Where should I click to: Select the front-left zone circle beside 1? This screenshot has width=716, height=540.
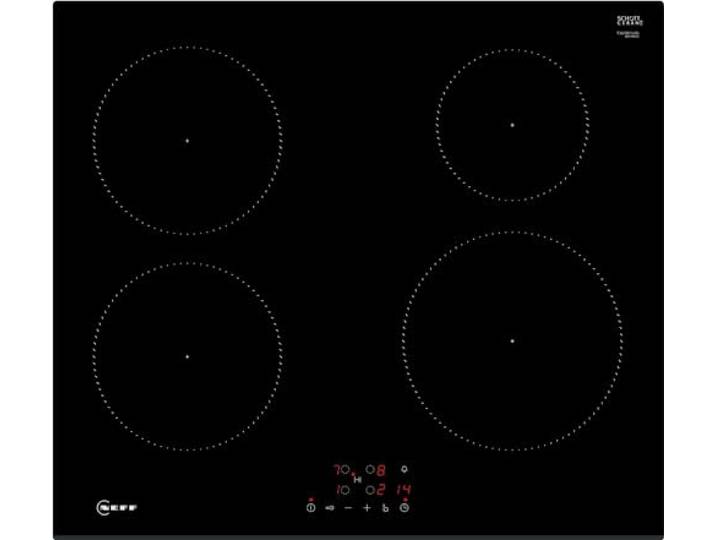click(346, 490)
